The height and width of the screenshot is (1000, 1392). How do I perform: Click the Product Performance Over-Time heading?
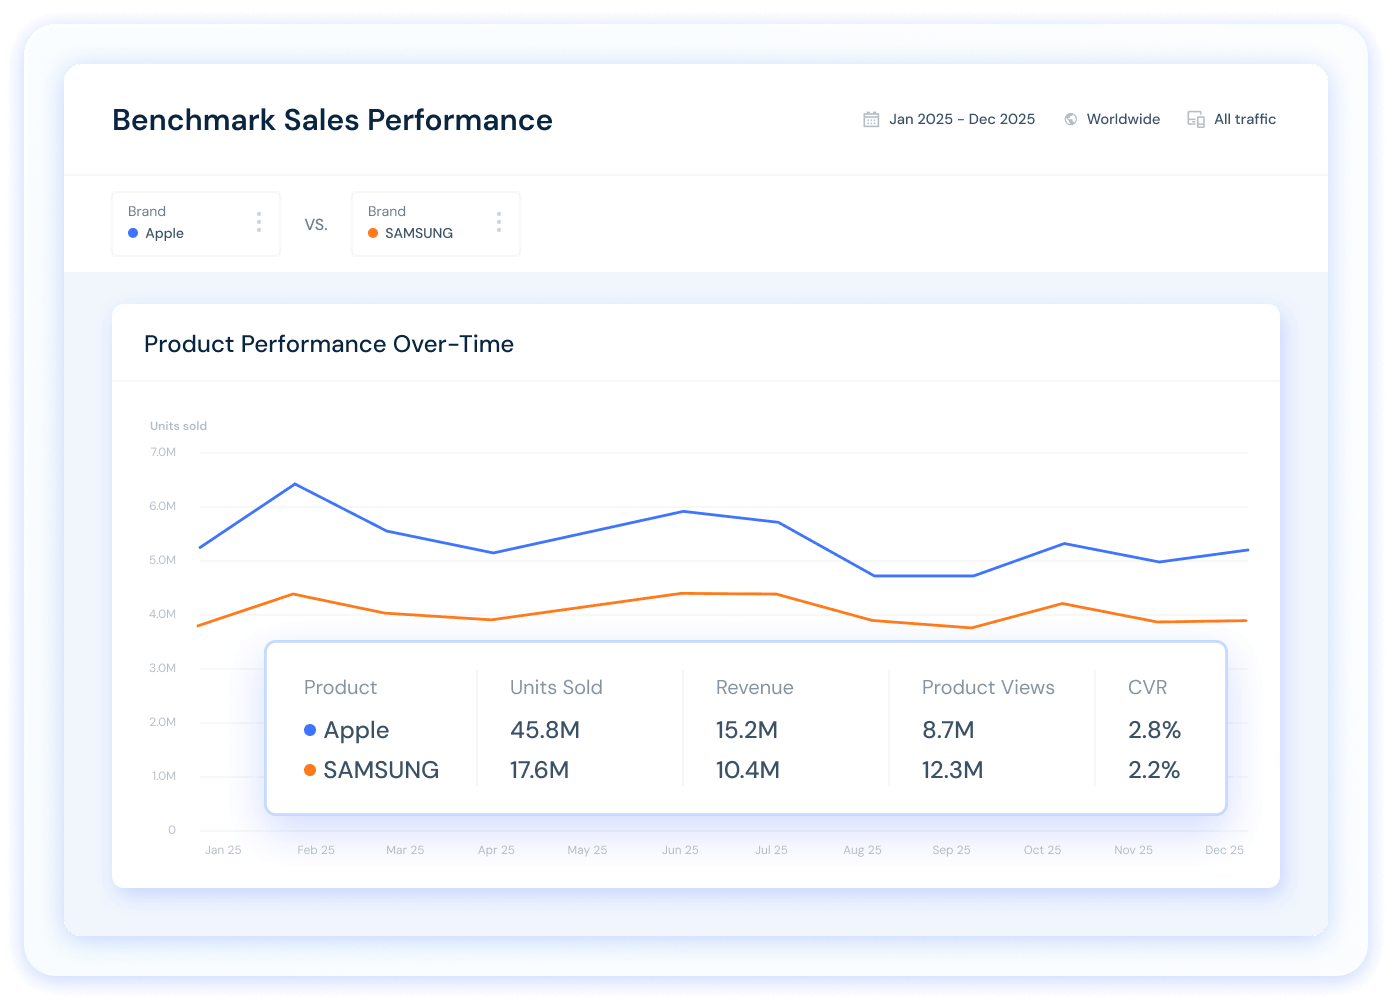pos(329,344)
